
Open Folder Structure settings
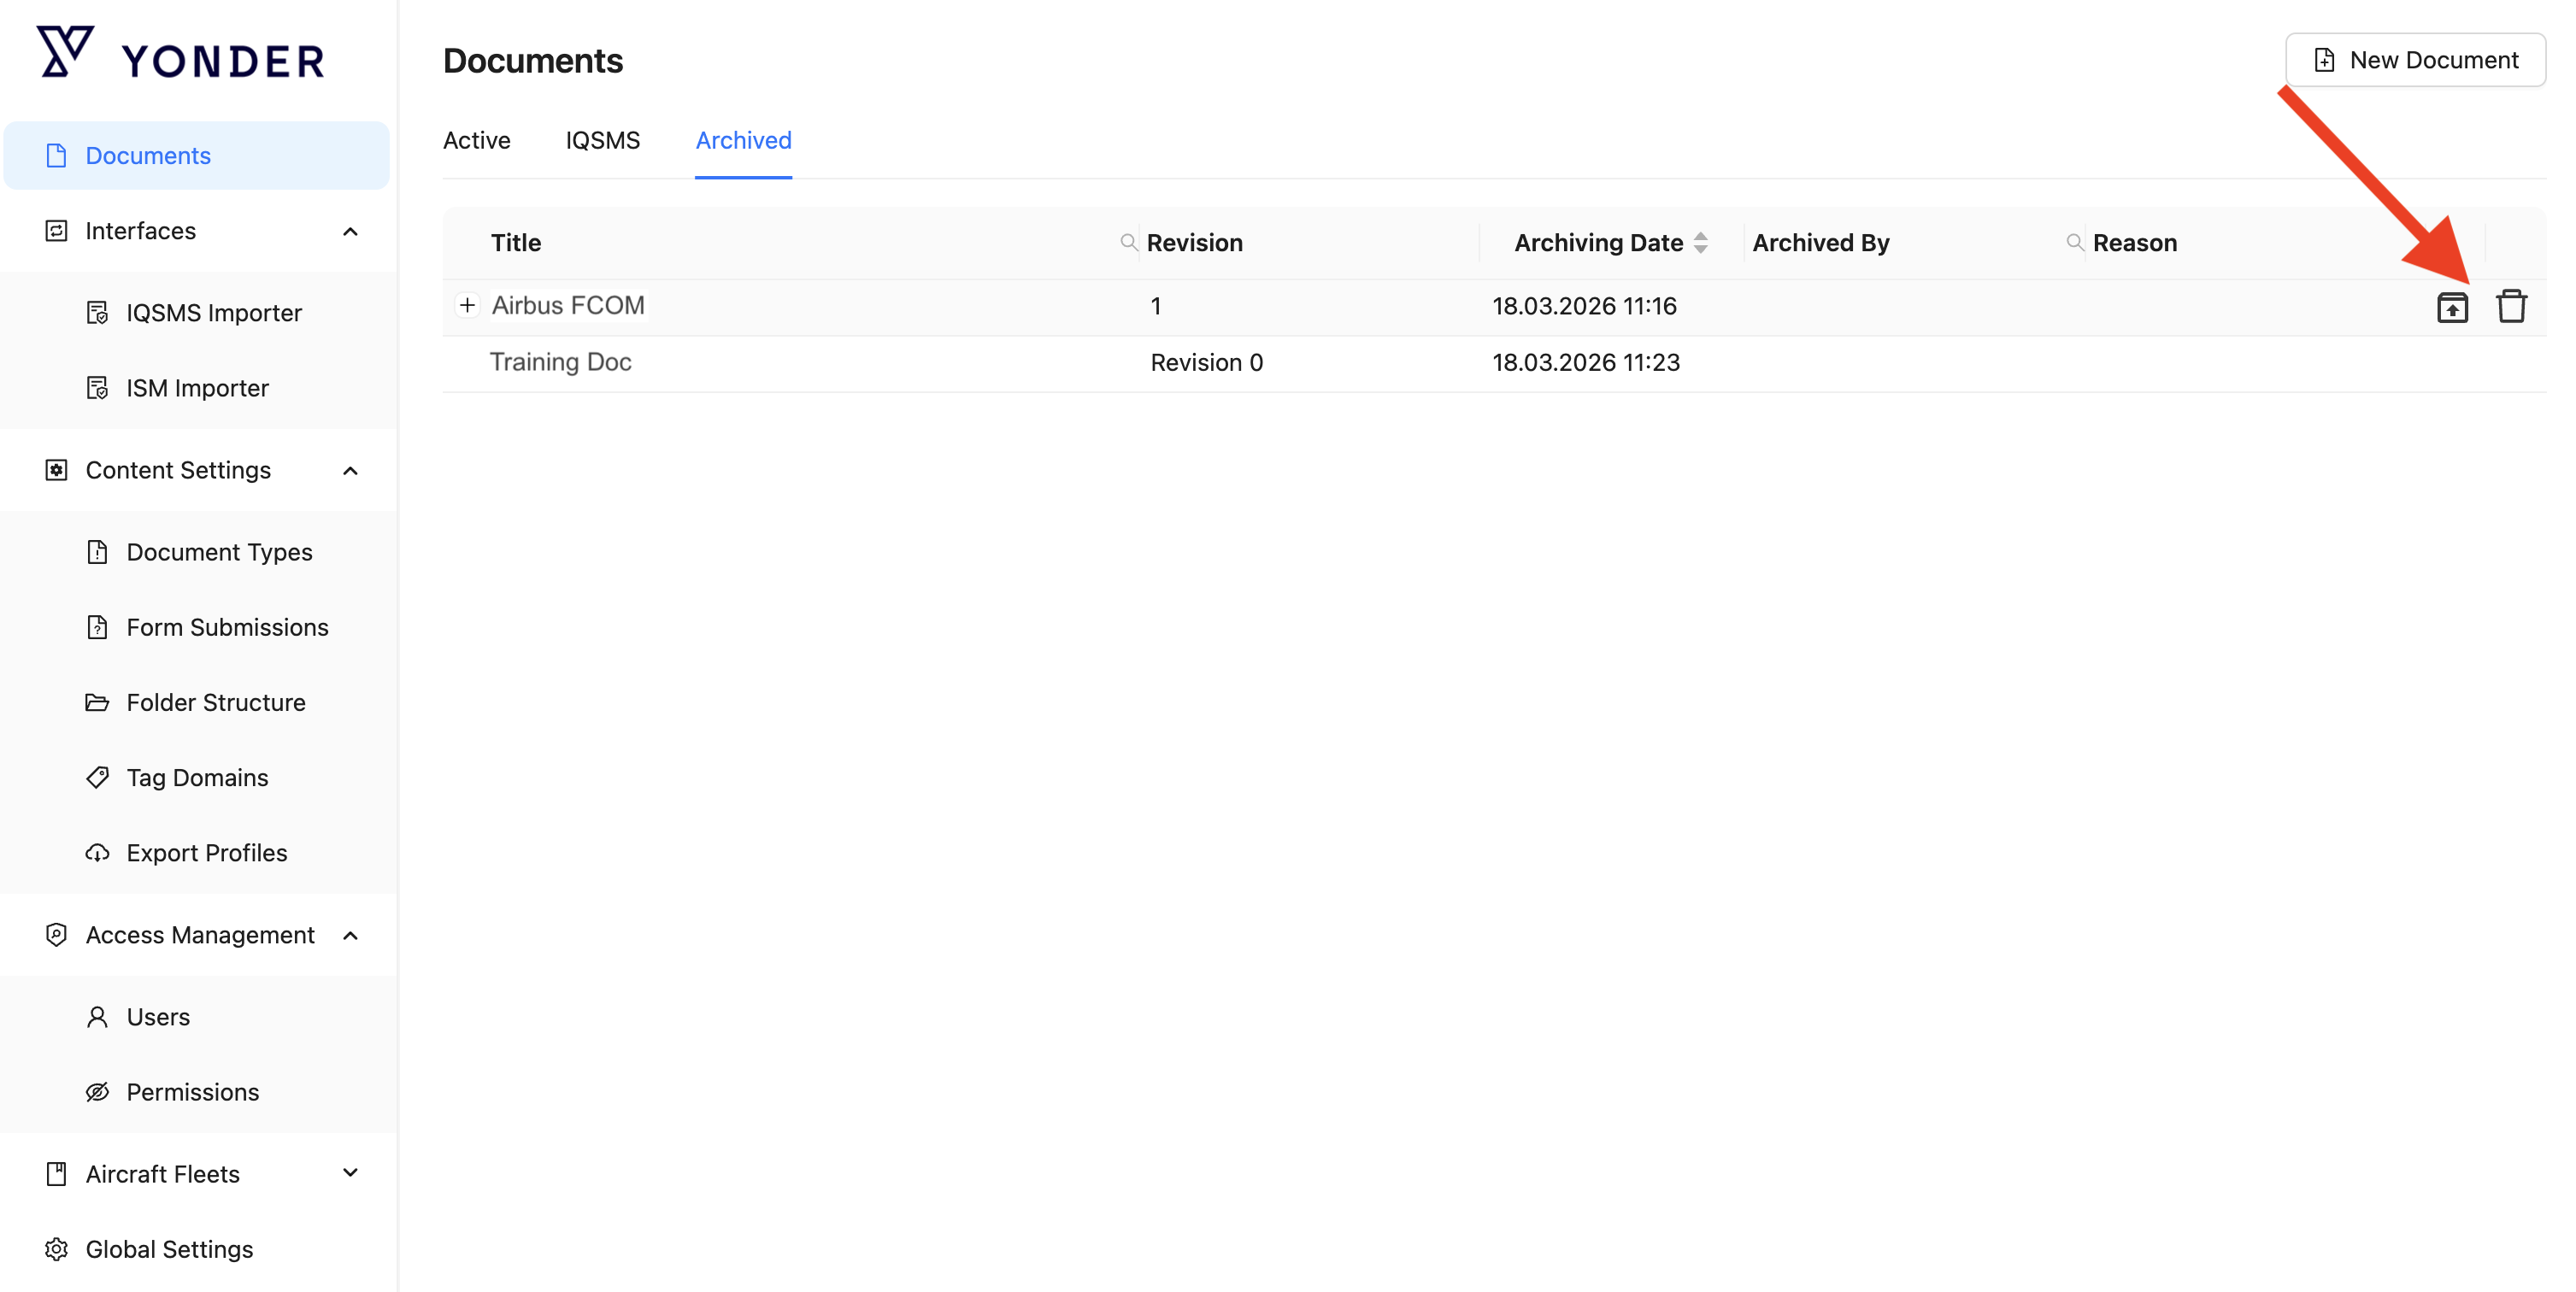[x=215, y=702]
